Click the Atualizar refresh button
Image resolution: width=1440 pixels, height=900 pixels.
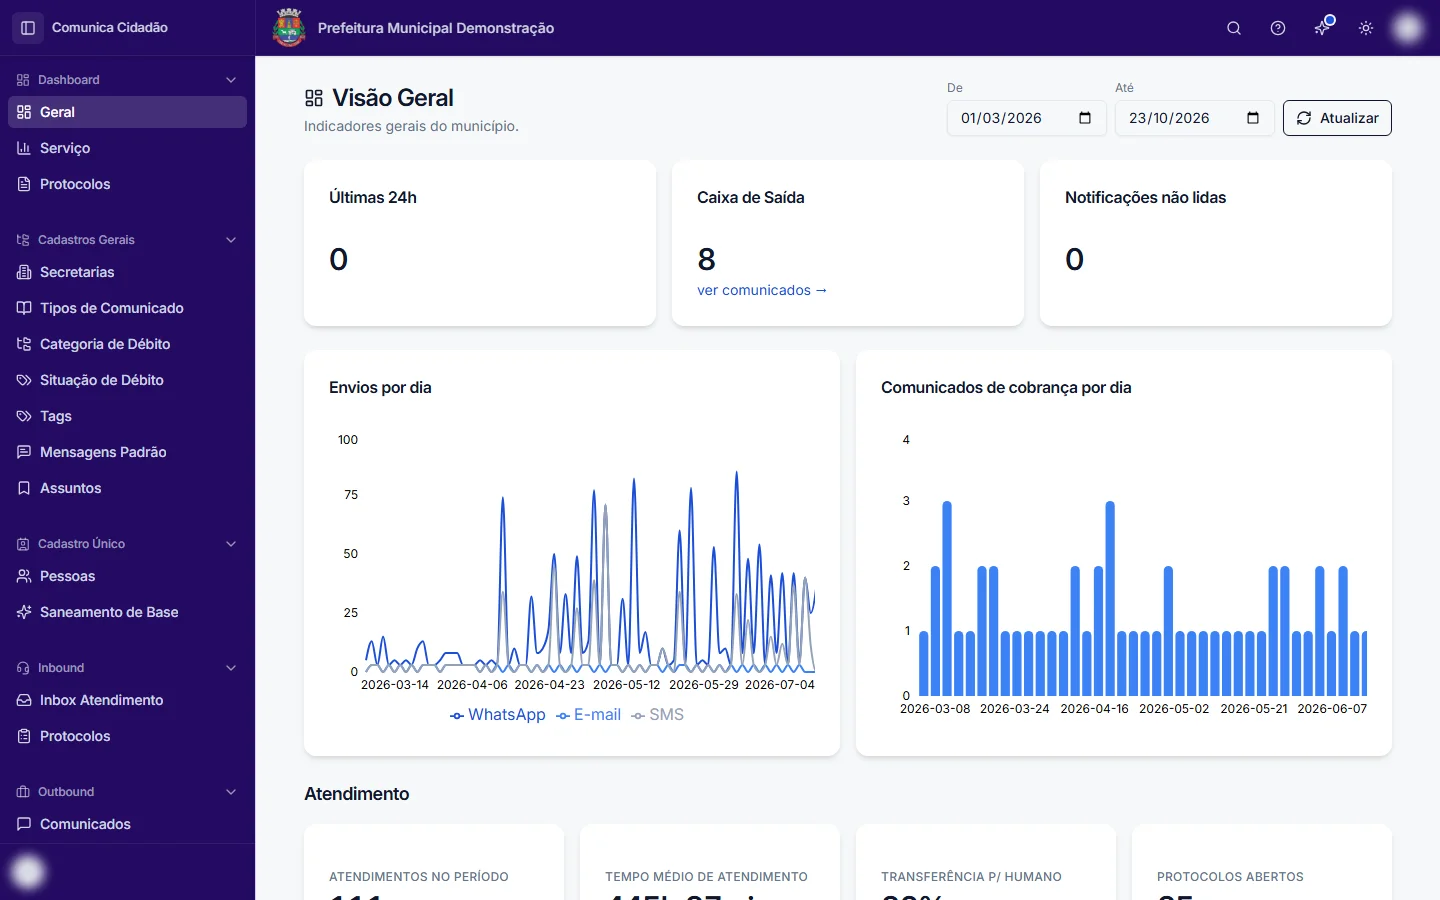coord(1337,118)
